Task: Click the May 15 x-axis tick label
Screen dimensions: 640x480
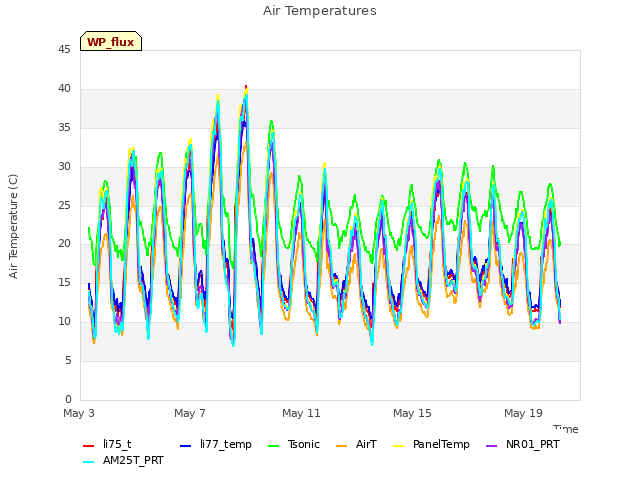Action: [x=412, y=413]
